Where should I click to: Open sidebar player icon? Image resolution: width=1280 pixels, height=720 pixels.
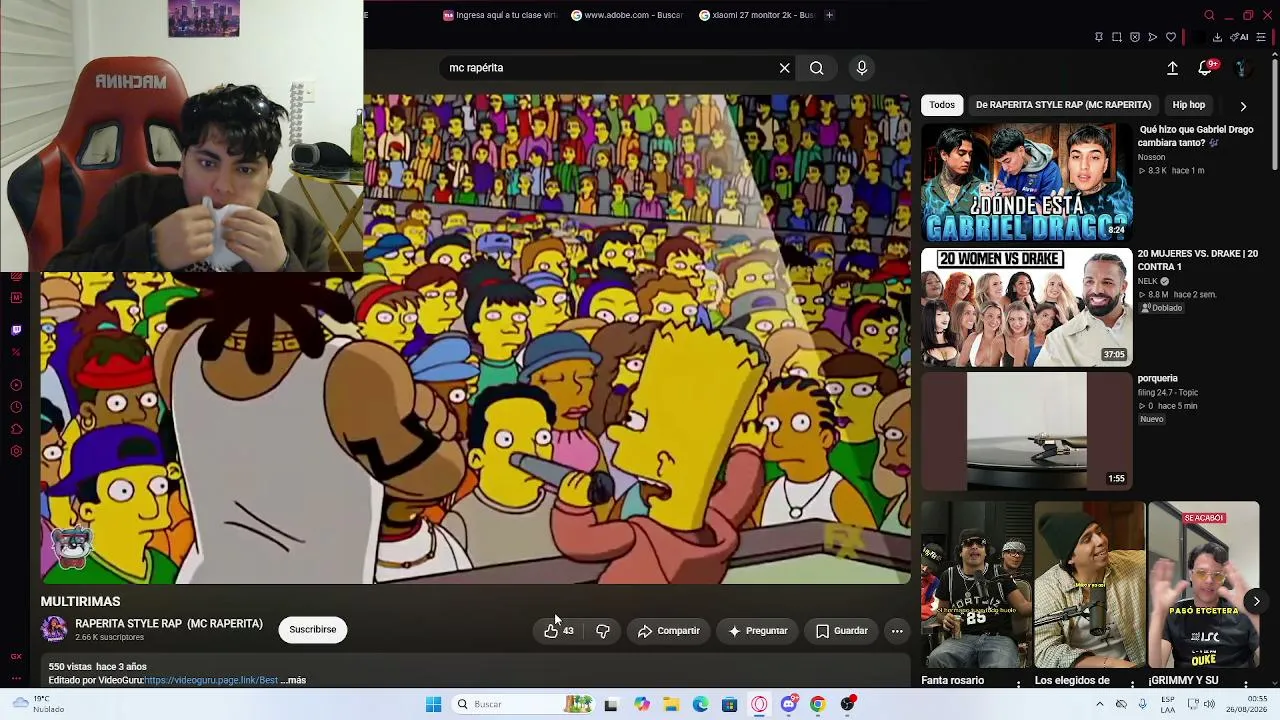tap(16, 385)
